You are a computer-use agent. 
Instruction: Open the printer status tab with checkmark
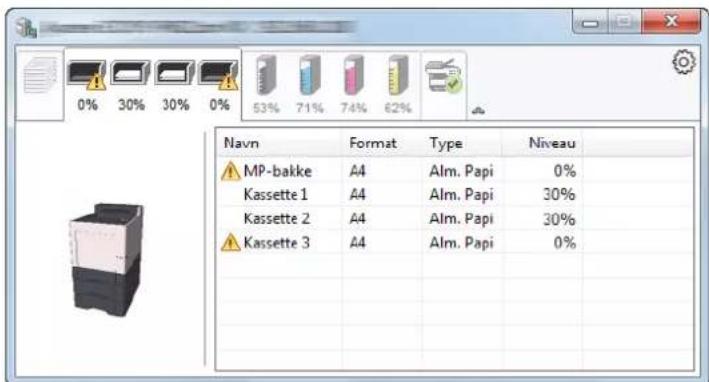tap(444, 76)
